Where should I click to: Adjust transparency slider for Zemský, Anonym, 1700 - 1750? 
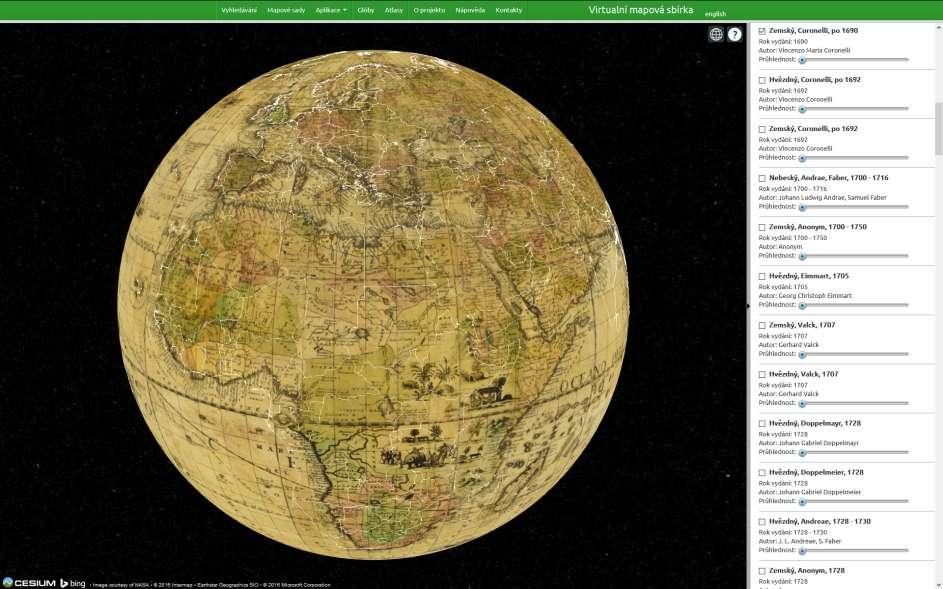pyautogui.click(x=854, y=256)
